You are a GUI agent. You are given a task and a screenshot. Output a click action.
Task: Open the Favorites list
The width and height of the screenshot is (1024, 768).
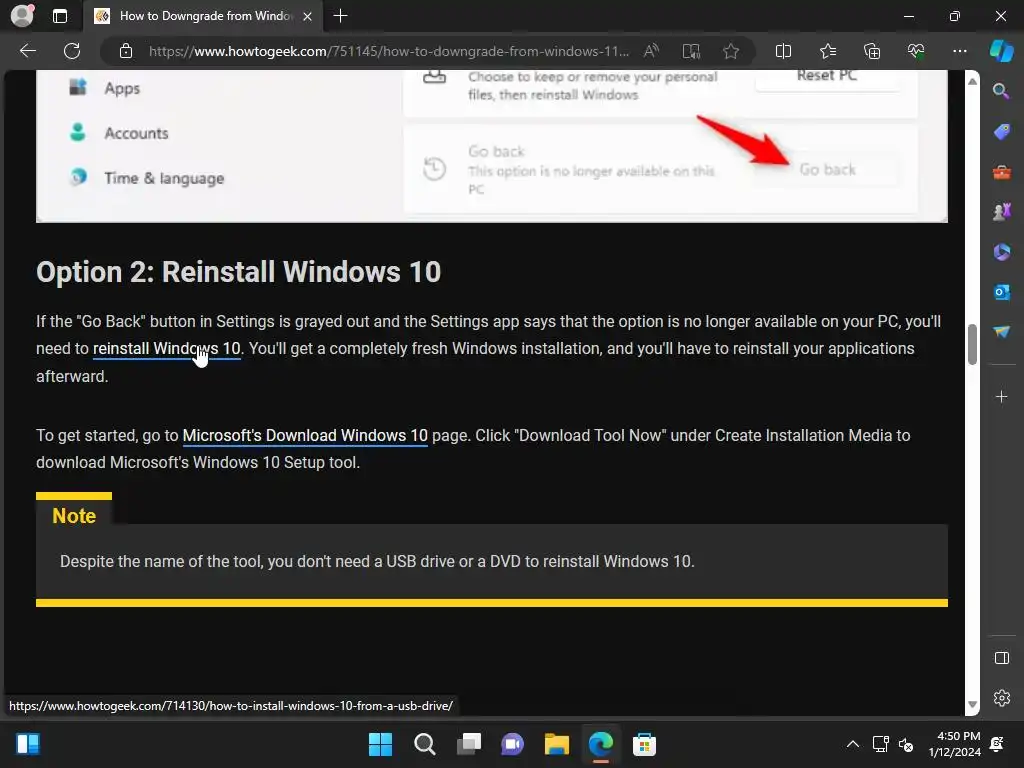tap(827, 51)
